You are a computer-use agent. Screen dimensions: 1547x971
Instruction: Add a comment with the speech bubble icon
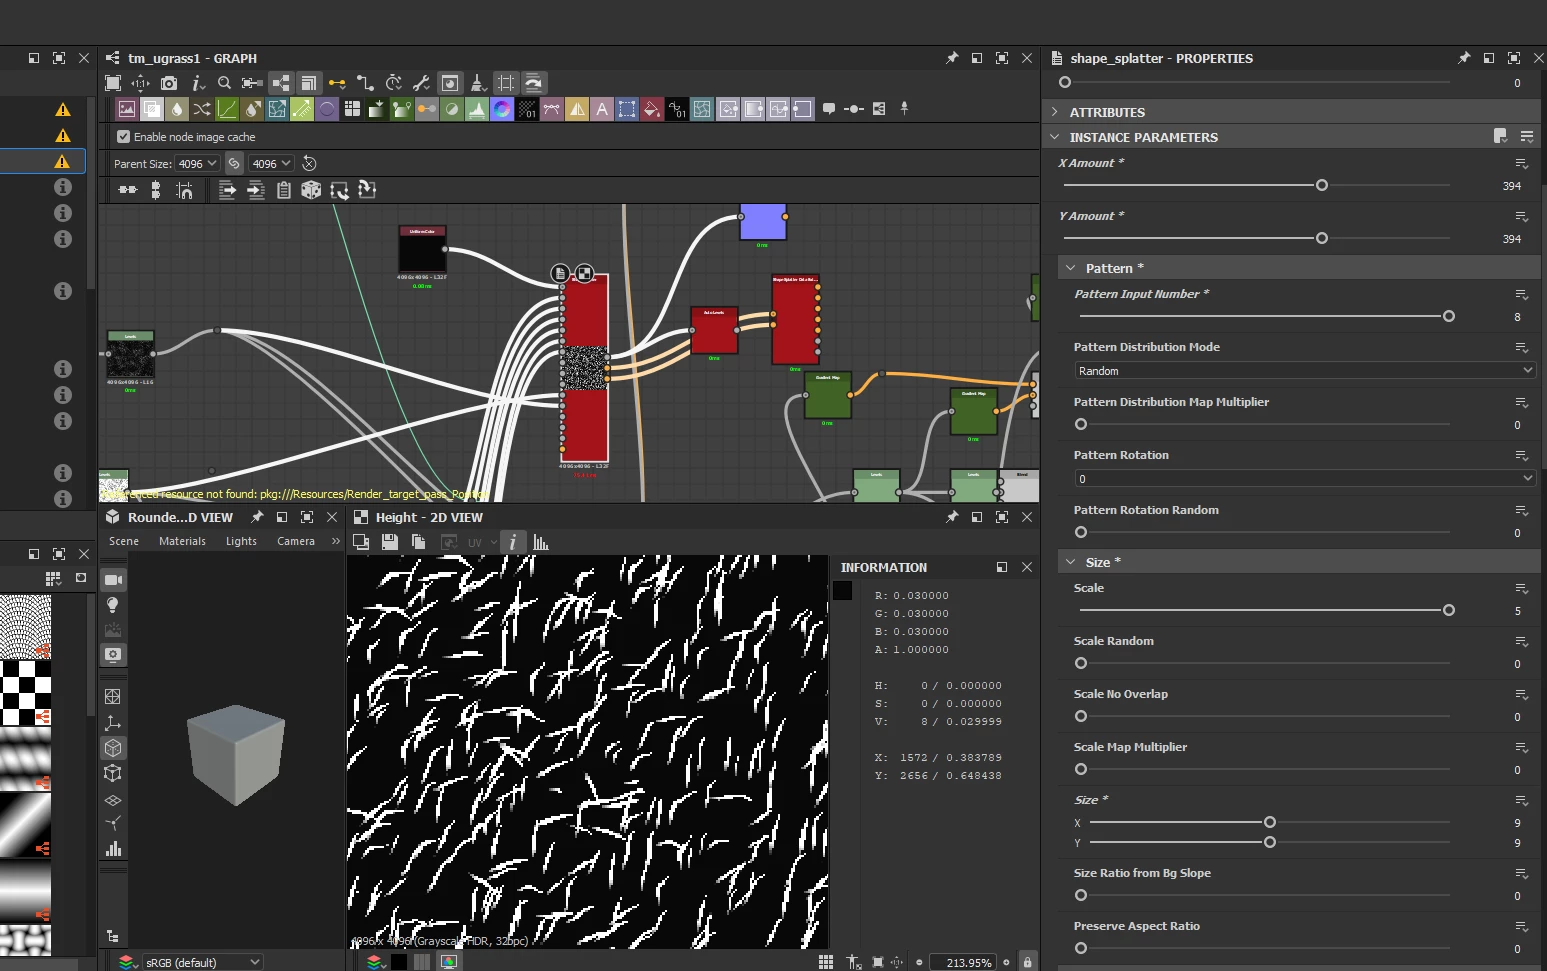[829, 109]
